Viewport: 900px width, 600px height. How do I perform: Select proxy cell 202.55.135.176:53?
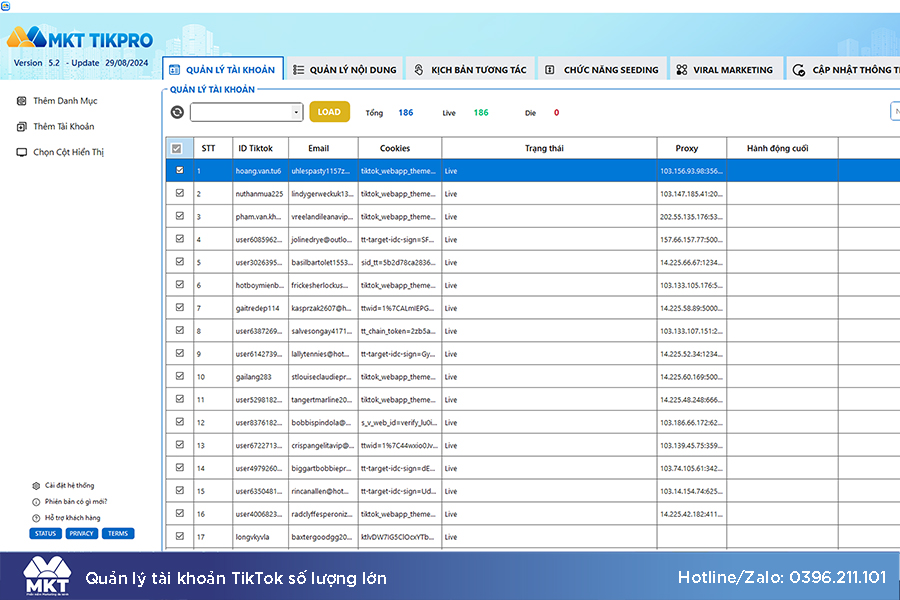click(692, 217)
